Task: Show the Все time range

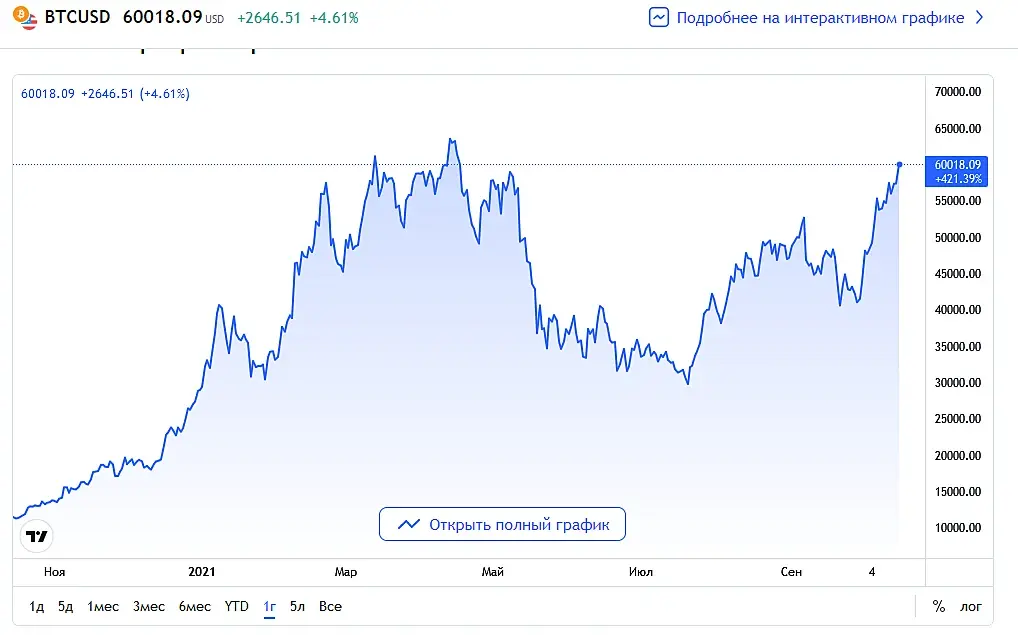Action: coord(330,606)
